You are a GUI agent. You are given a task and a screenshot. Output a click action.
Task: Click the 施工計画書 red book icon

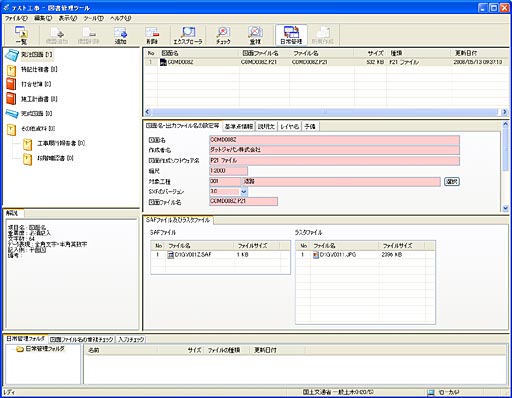pos(11,99)
